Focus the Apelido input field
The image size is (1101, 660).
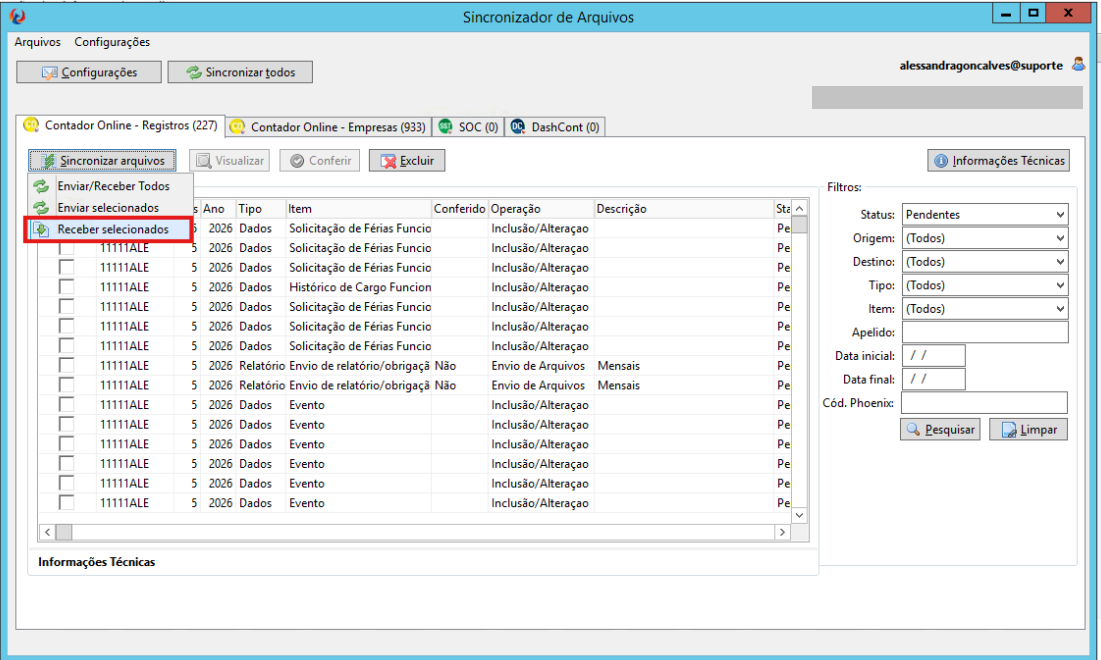pyautogui.click(x=984, y=332)
